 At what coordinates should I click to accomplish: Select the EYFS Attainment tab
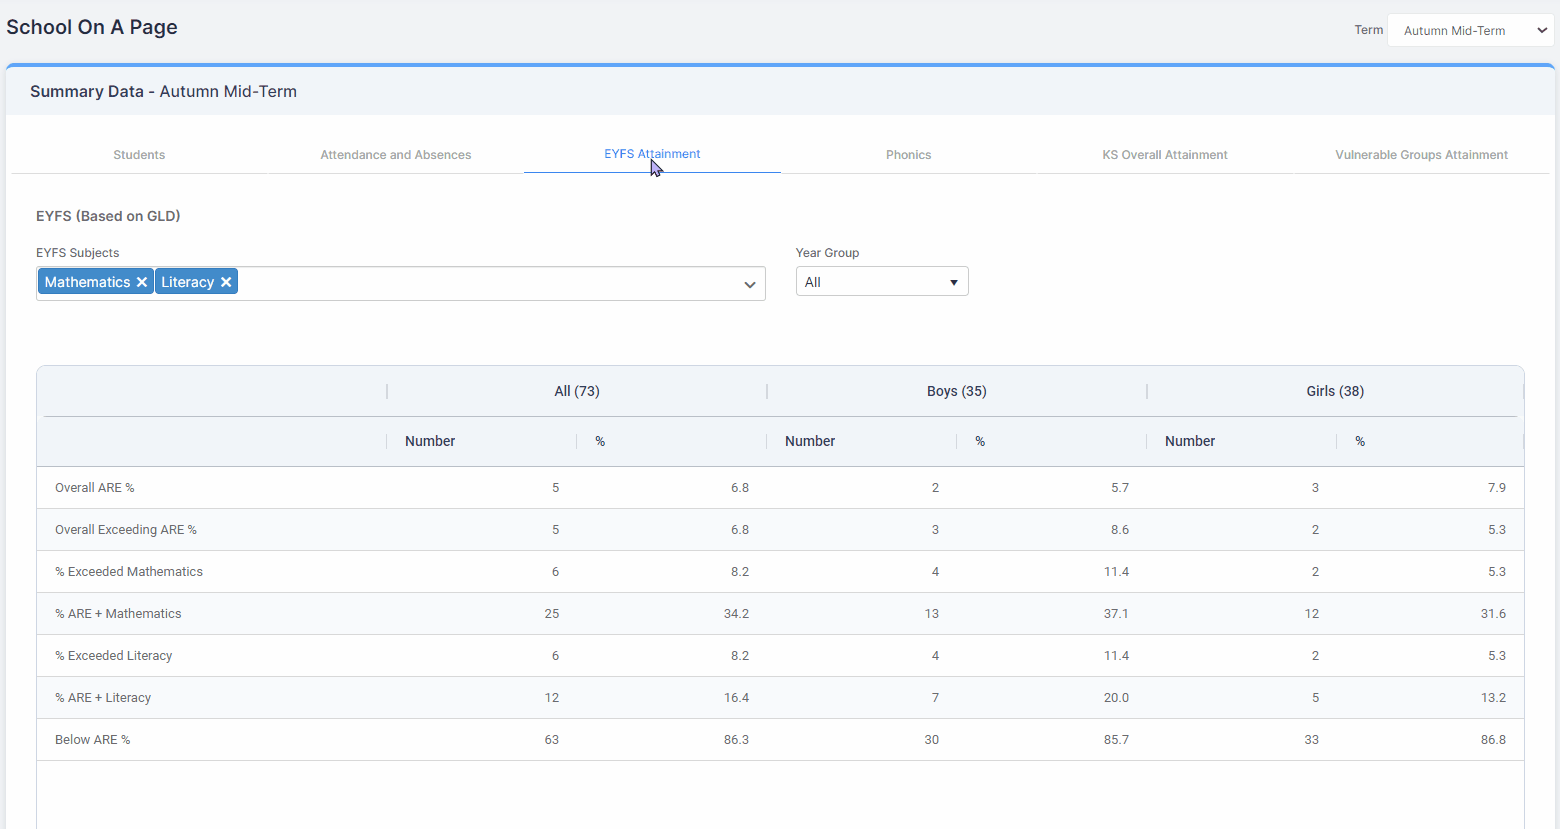pyautogui.click(x=652, y=154)
